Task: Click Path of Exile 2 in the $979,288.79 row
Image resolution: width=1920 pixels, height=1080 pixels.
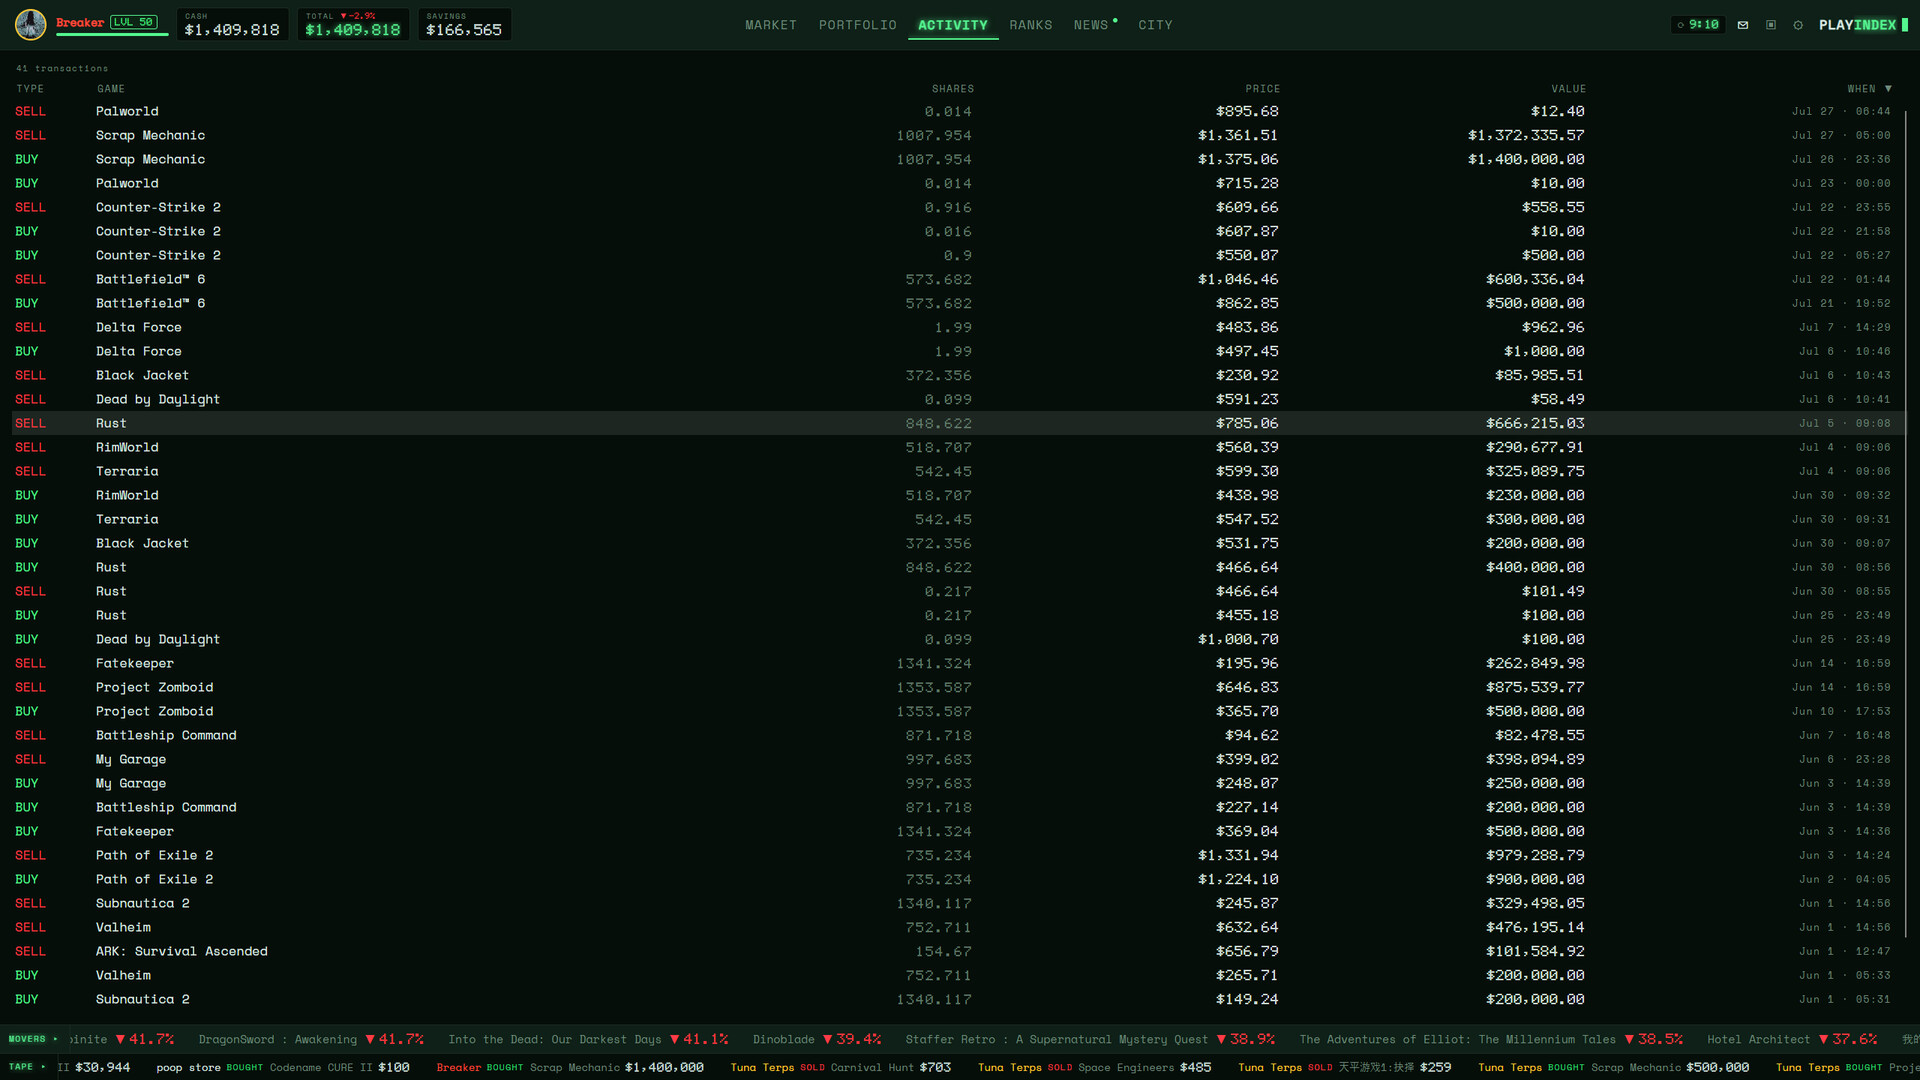Action: tap(154, 855)
